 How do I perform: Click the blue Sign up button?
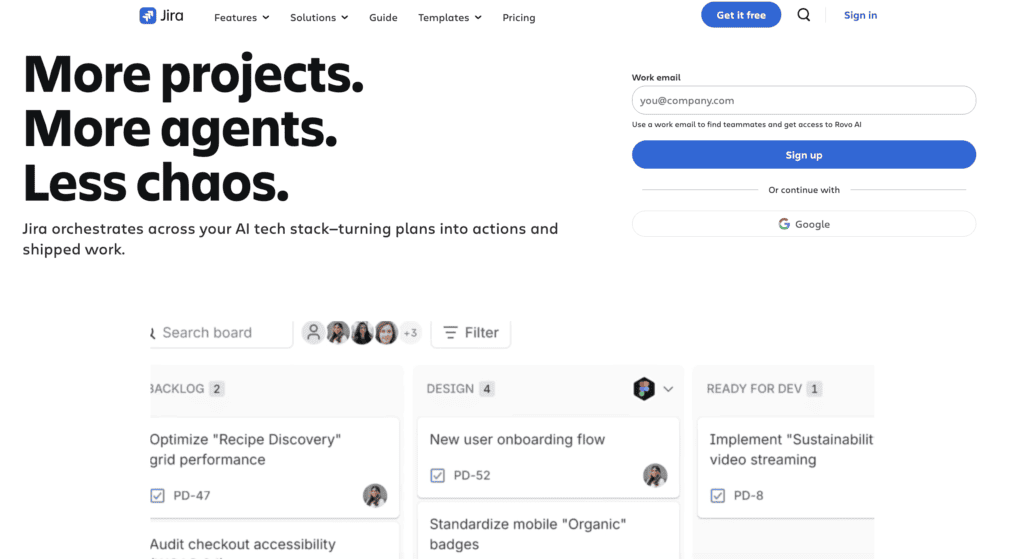803,155
